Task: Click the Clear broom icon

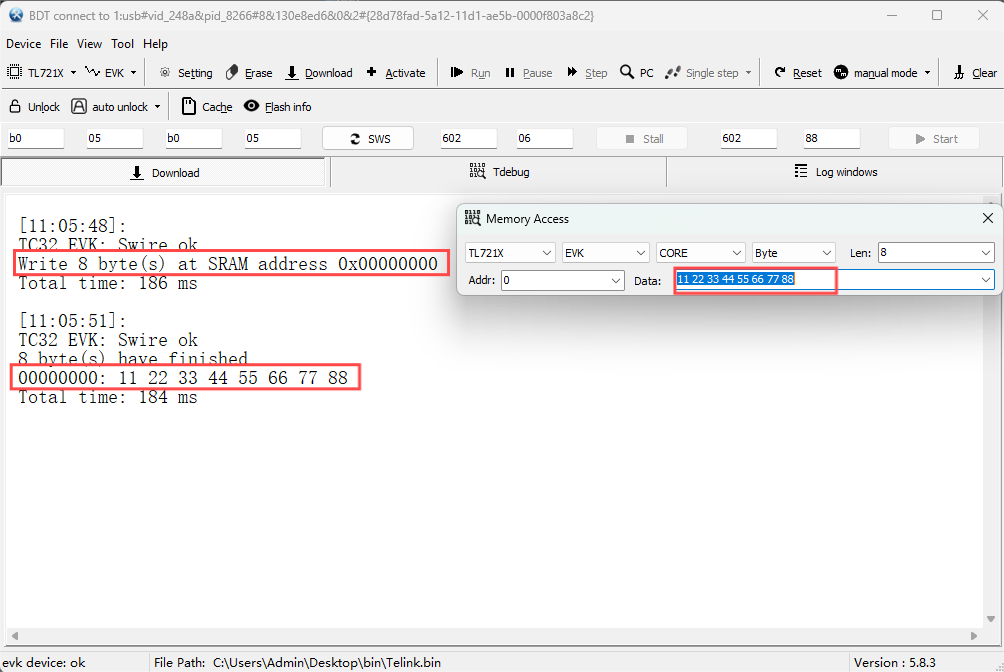Action: click(959, 72)
